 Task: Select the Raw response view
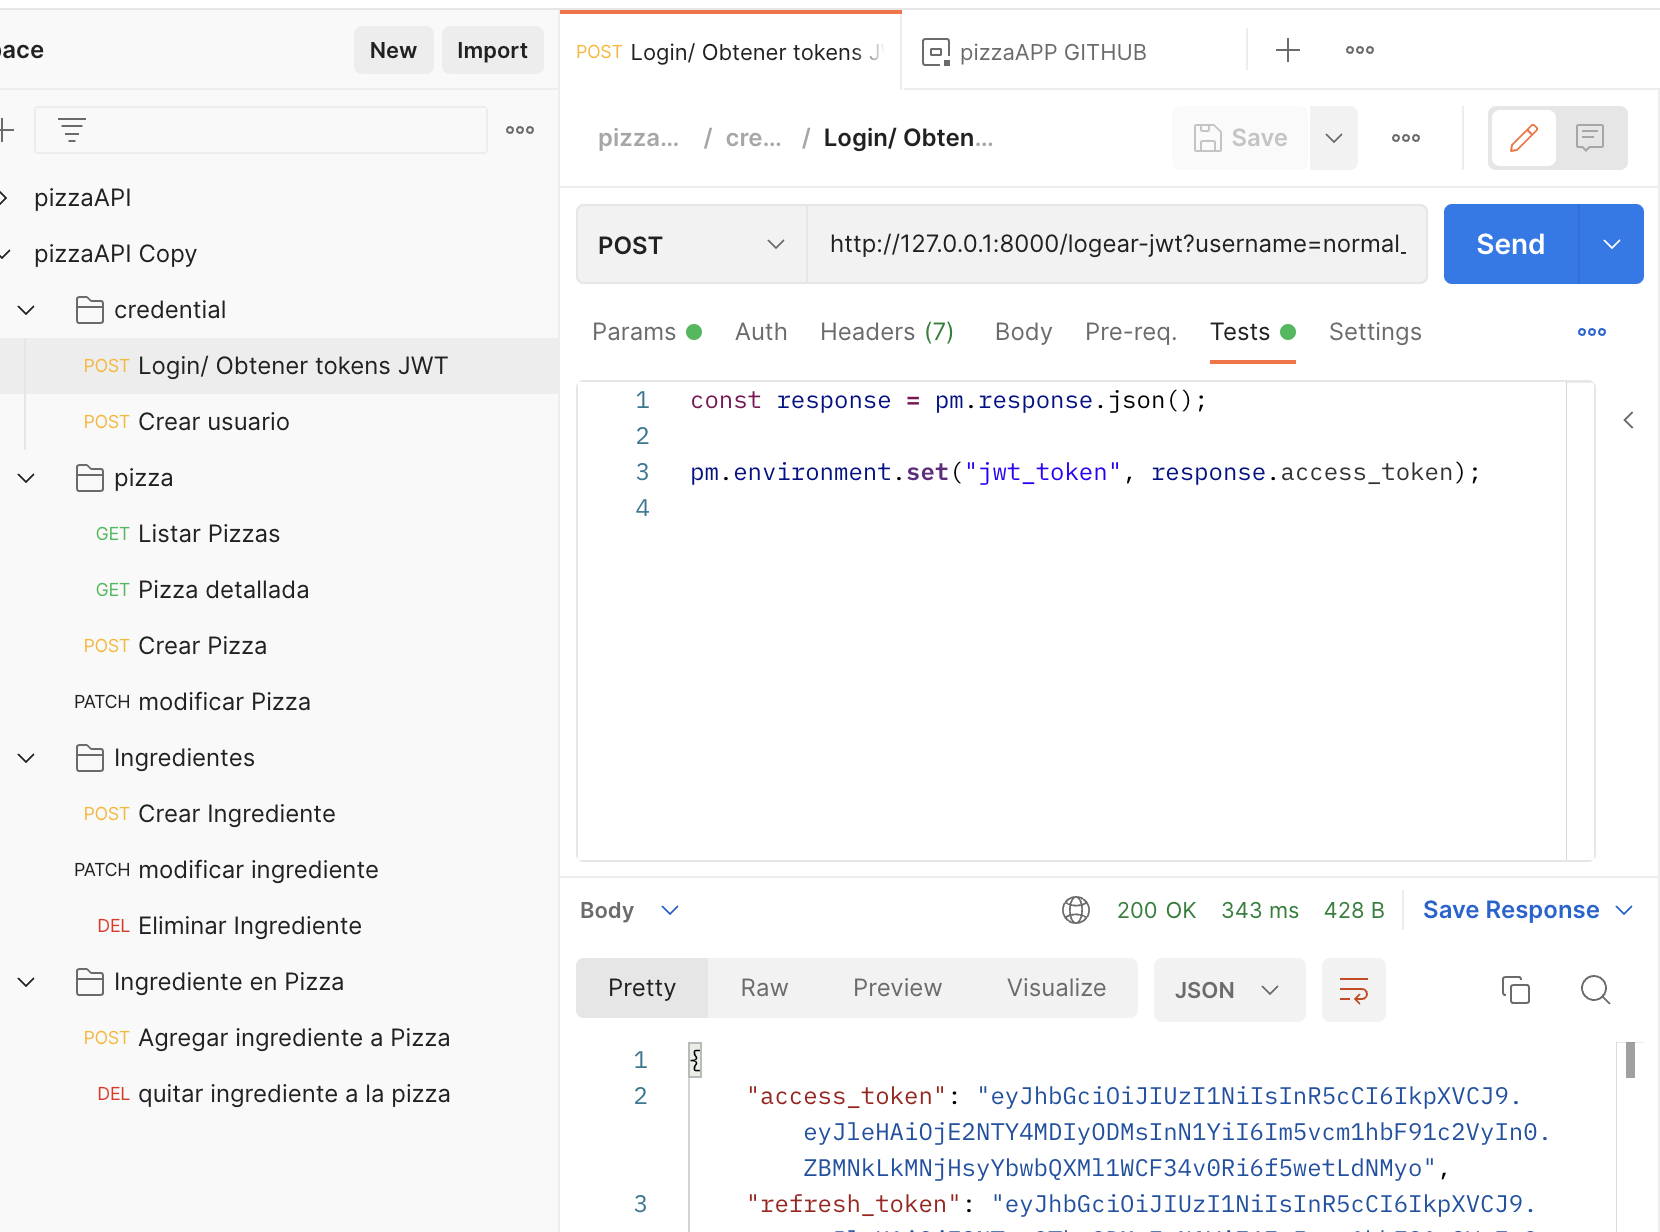(x=765, y=988)
